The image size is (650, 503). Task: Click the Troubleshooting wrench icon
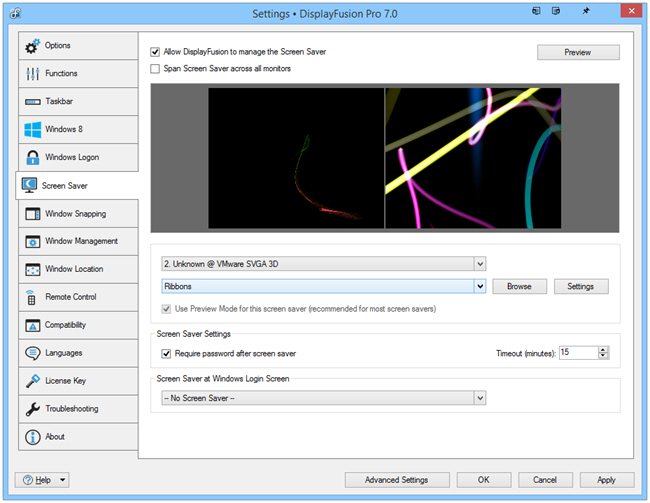coord(33,409)
